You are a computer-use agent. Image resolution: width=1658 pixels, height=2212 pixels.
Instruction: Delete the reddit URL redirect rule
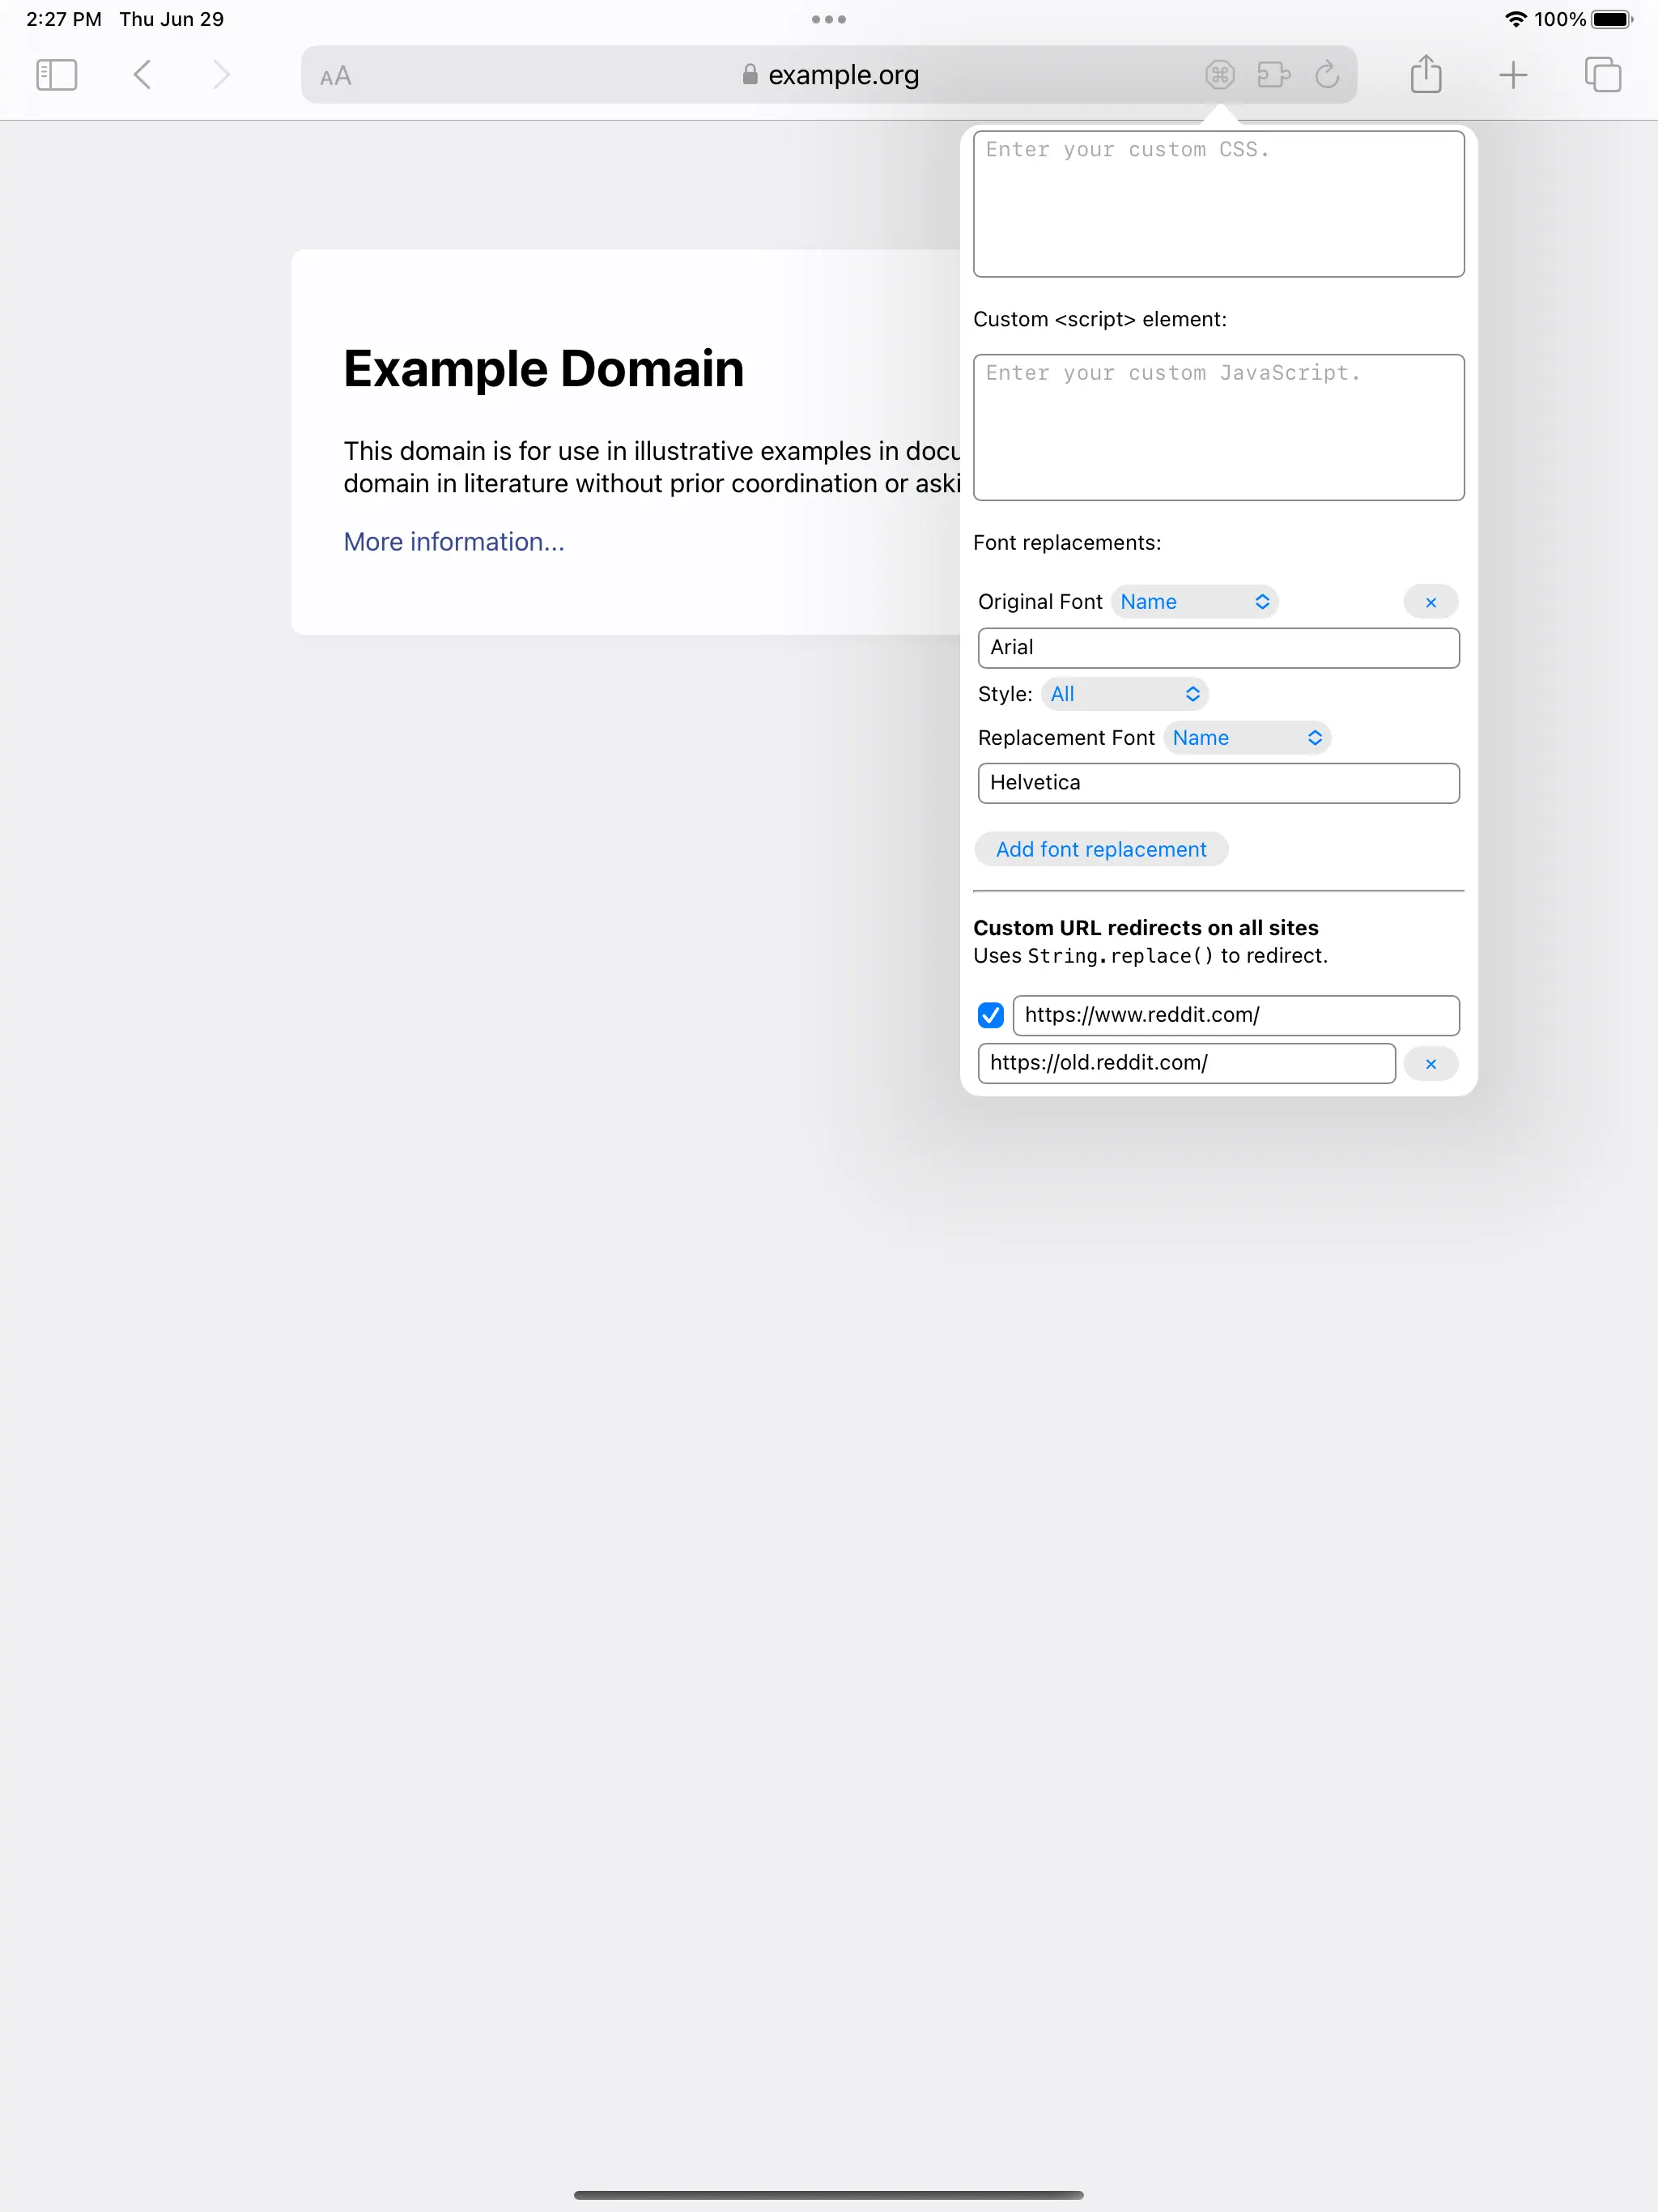tap(1430, 1064)
